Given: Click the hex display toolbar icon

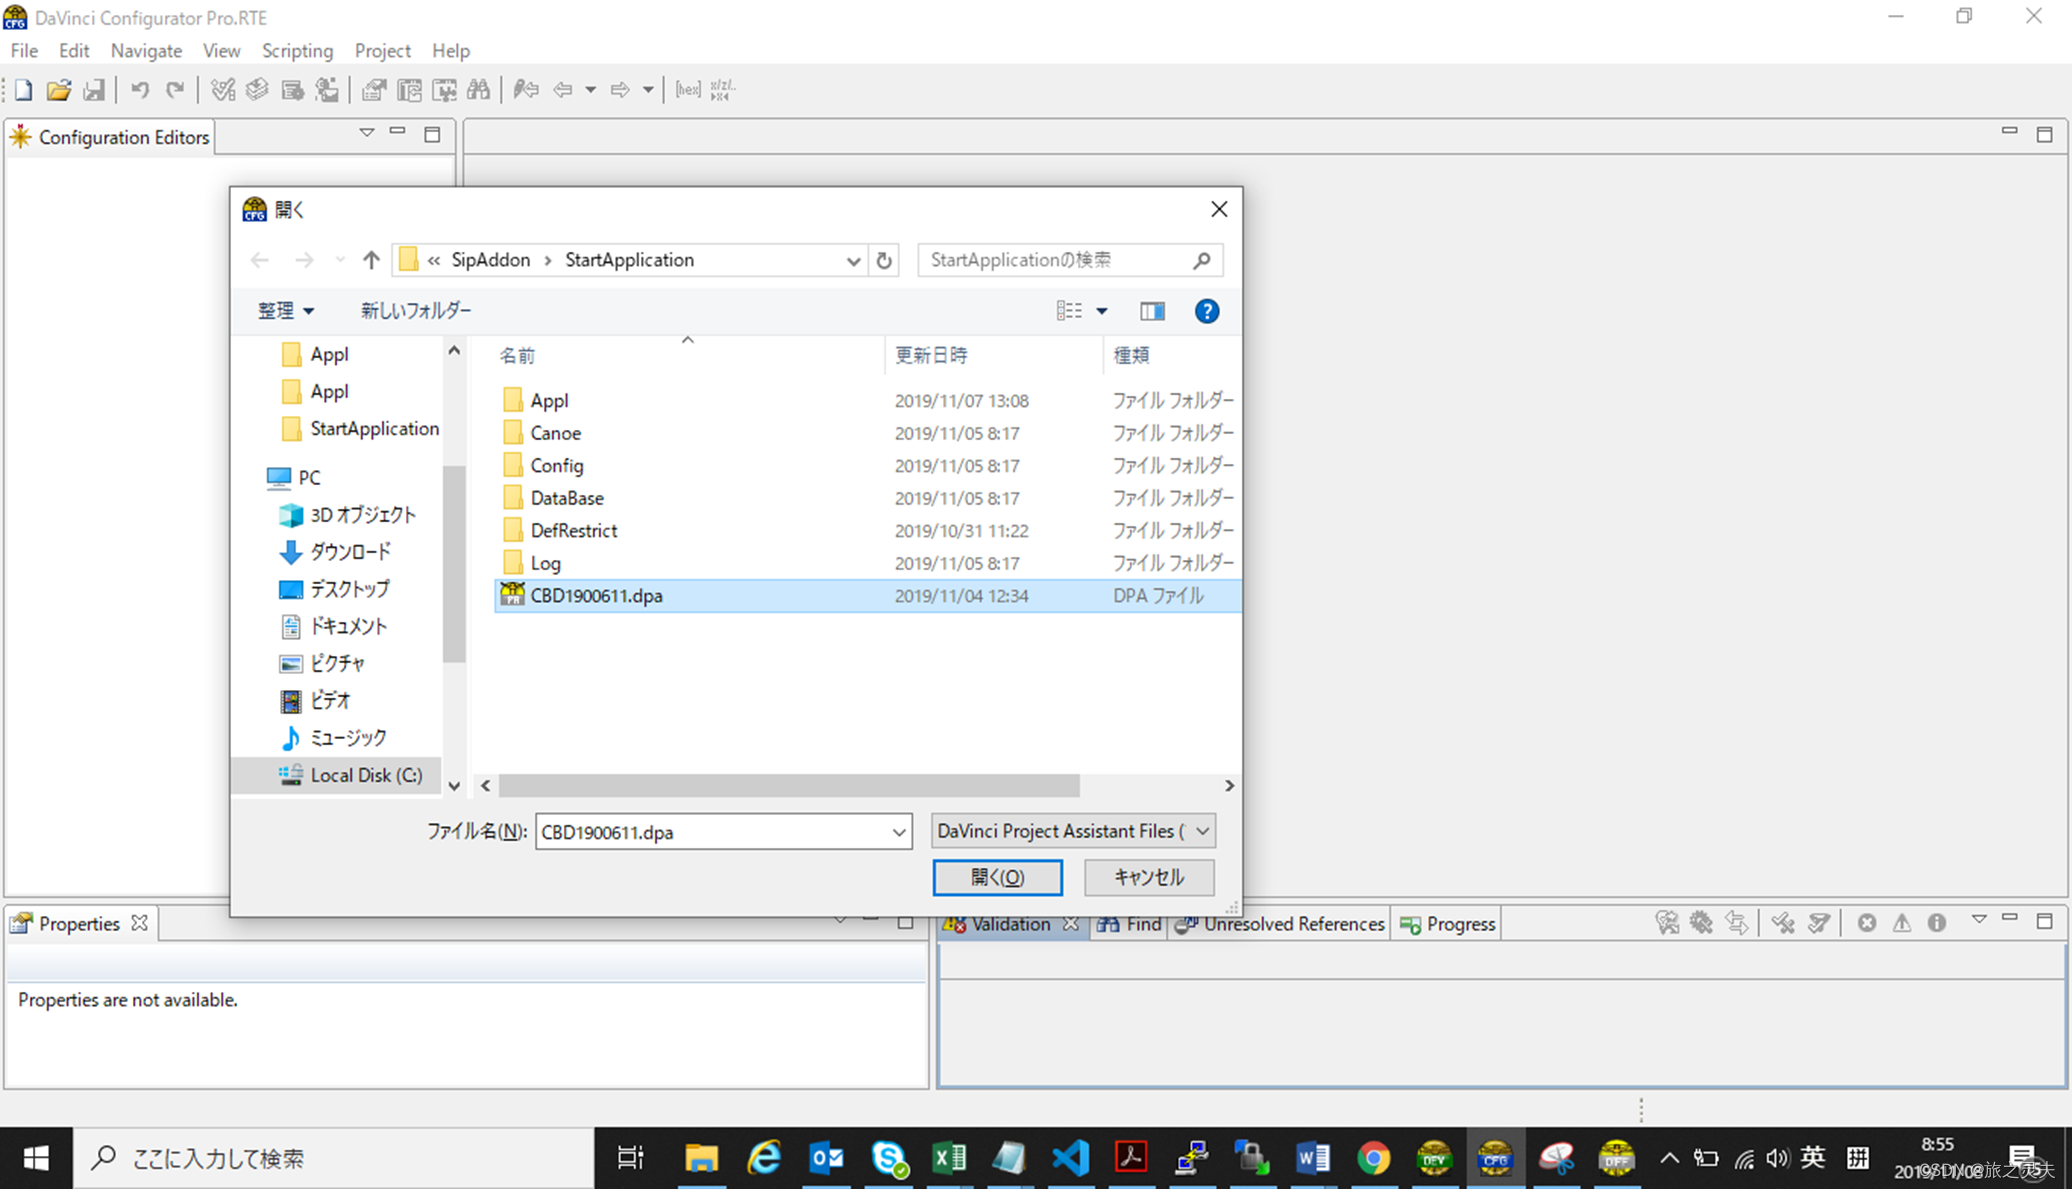Looking at the screenshot, I should (x=687, y=90).
